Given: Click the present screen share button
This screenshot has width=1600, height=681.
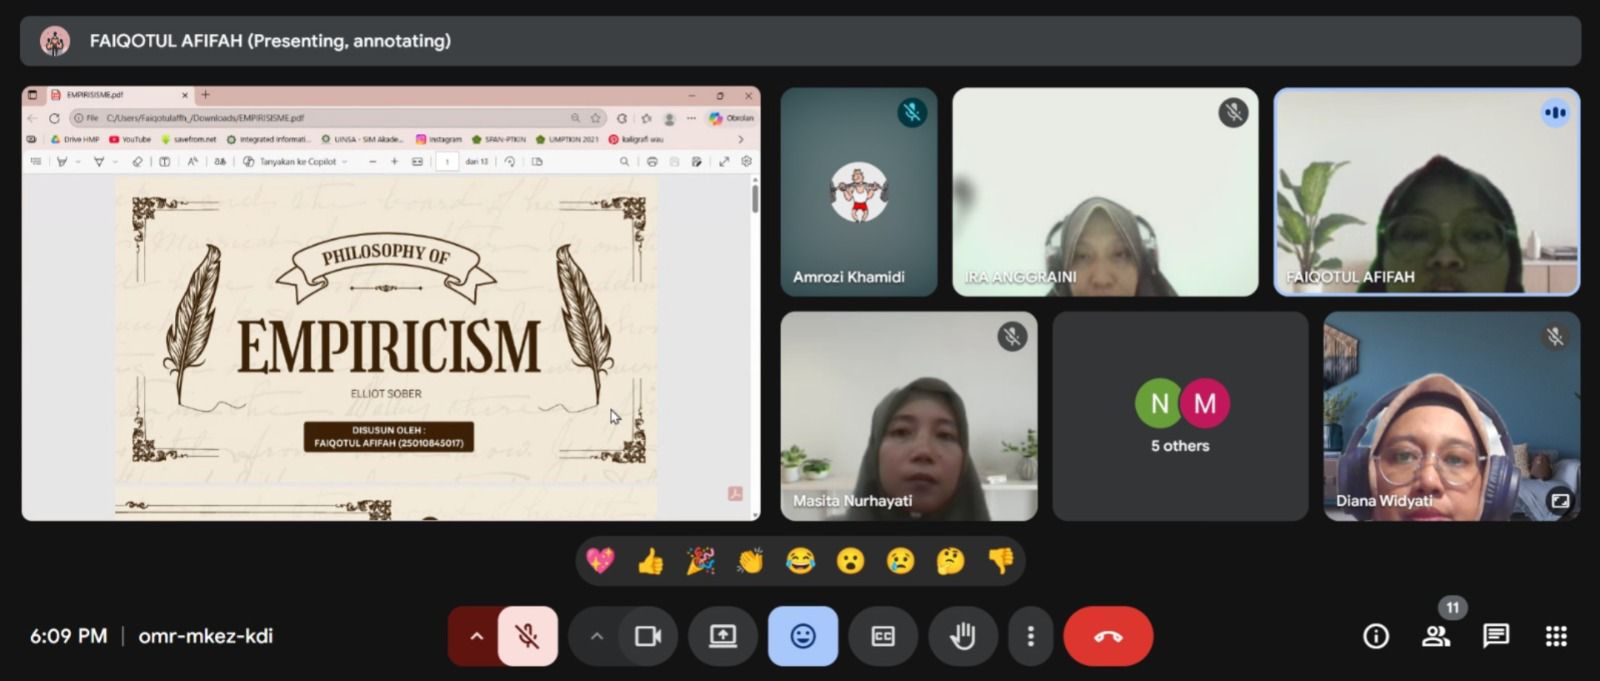Looking at the screenshot, I should pyautogui.click(x=723, y=636).
